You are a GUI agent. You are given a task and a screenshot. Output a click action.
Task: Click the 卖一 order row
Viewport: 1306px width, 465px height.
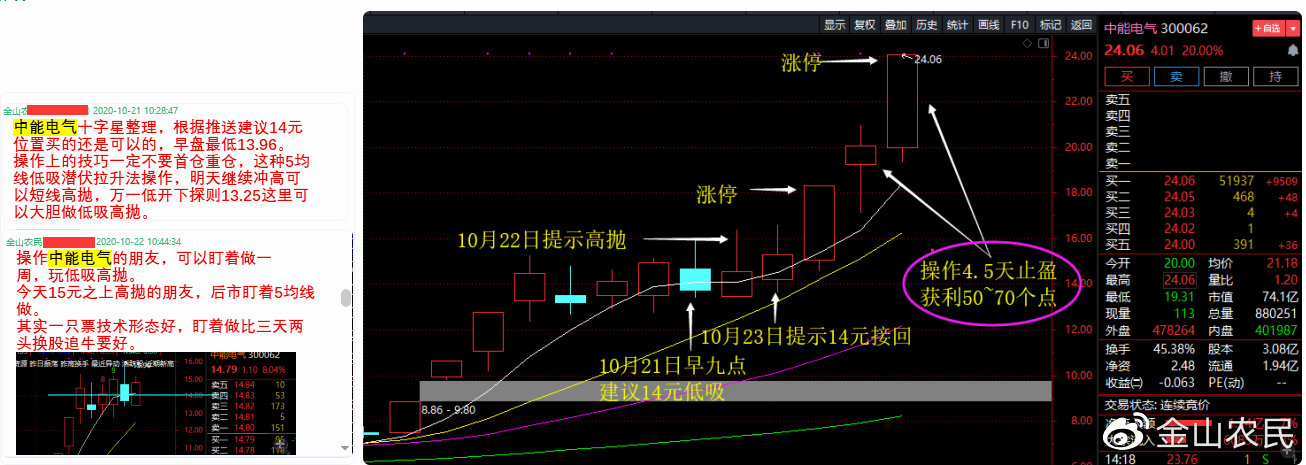click(x=1202, y=163)
